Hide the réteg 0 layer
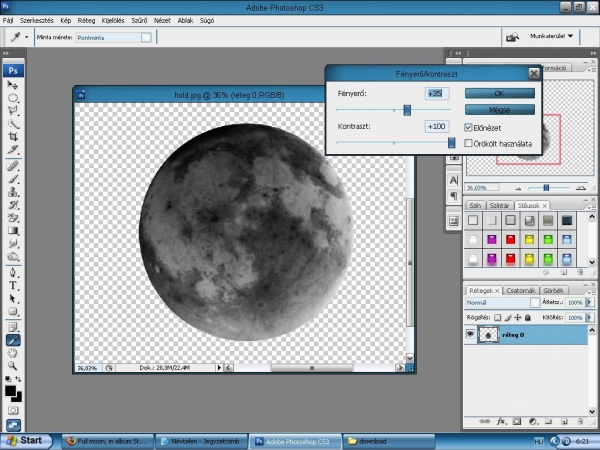Screen dimensions: 600x450 pos(470,334)
